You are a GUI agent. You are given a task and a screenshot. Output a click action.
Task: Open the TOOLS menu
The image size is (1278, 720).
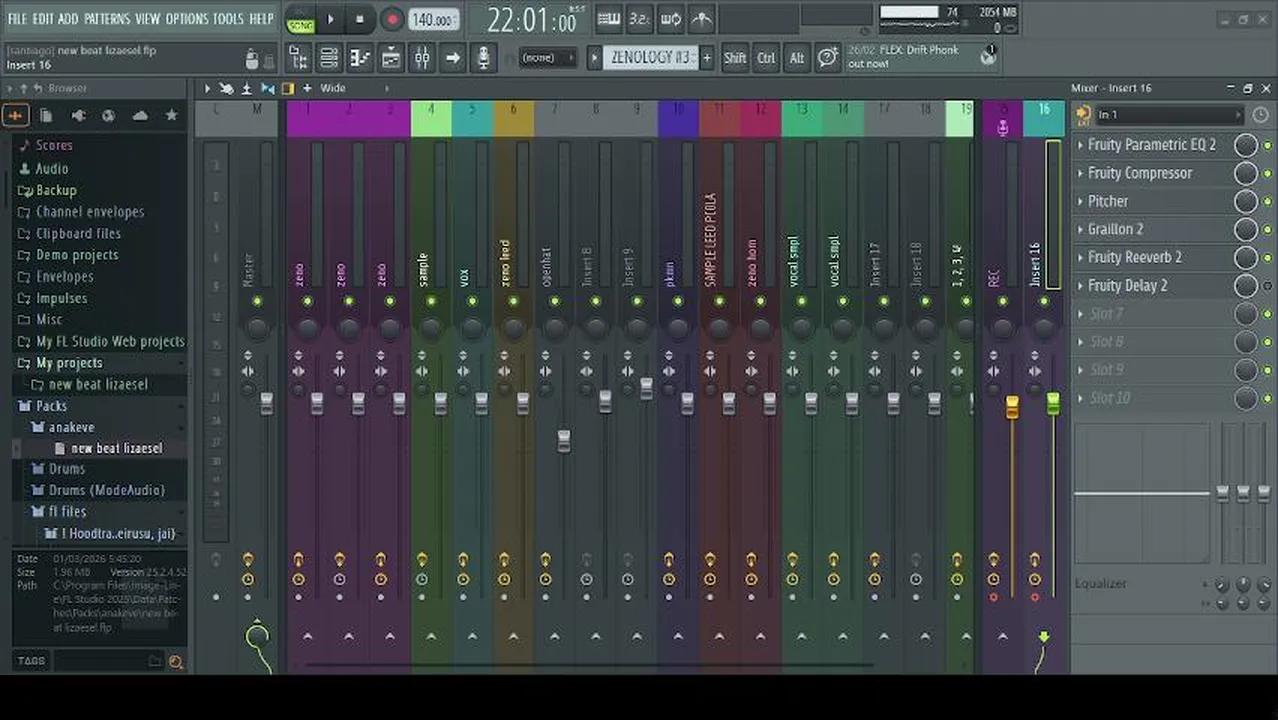(228, 19)
